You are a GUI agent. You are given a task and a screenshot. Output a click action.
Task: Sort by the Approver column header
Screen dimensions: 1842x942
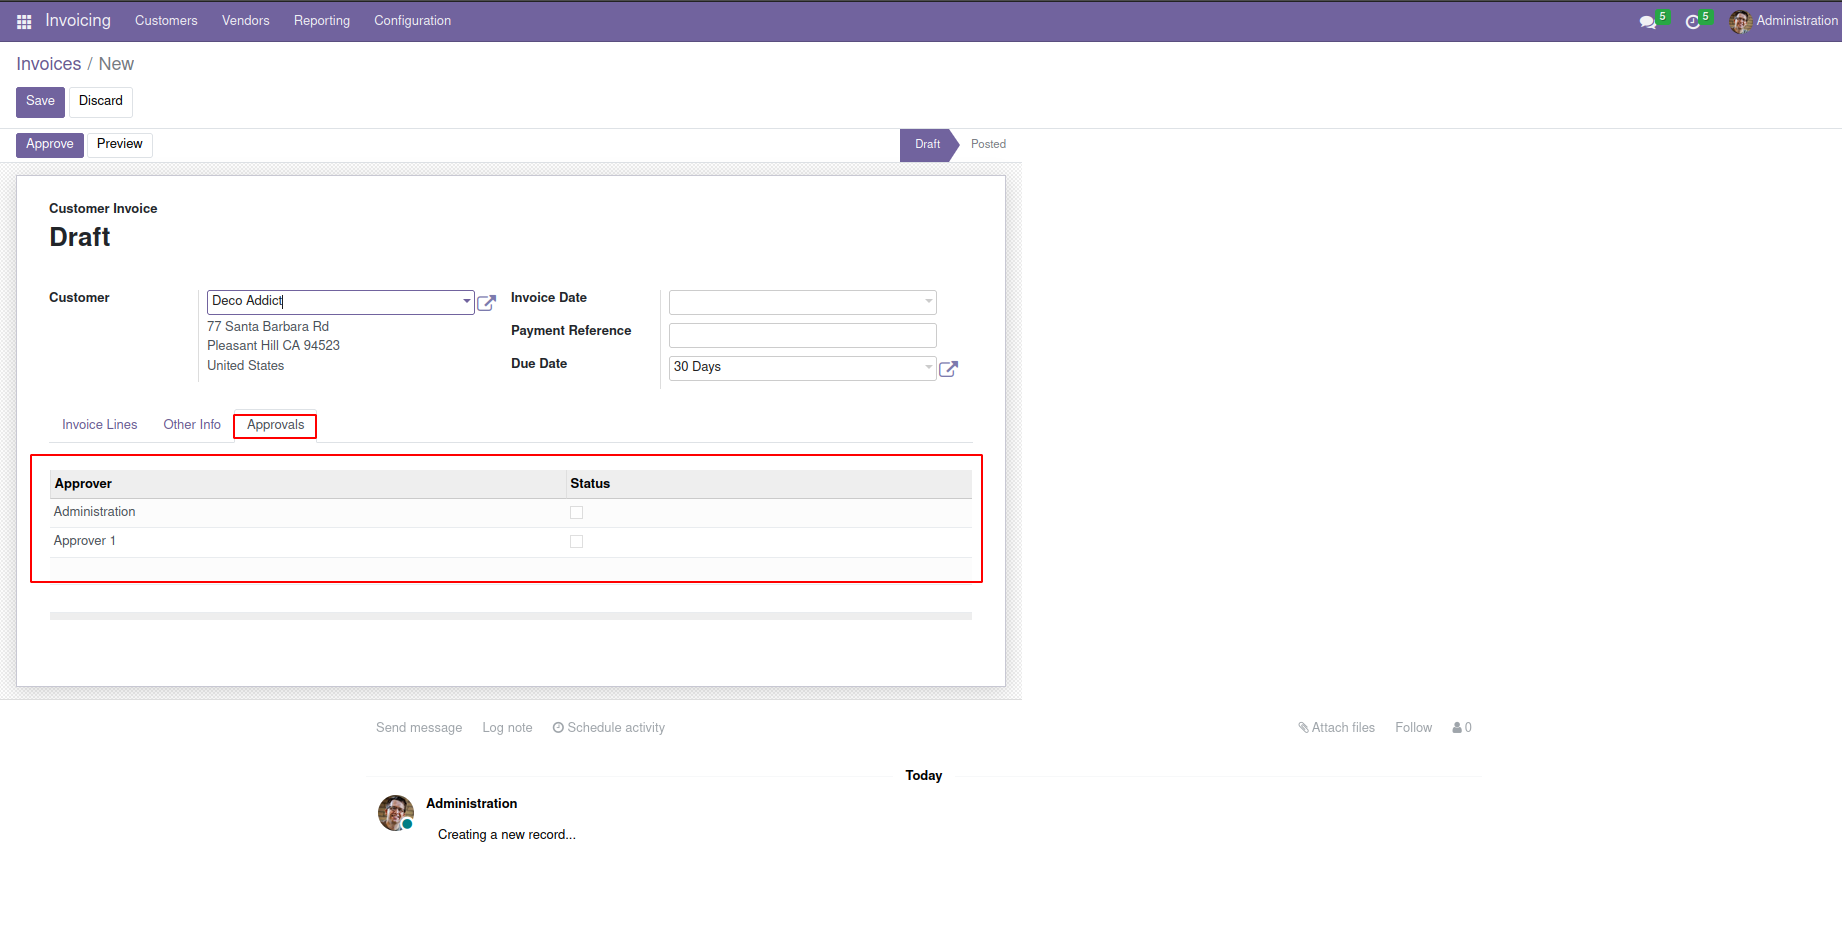(x=307, y=484)
